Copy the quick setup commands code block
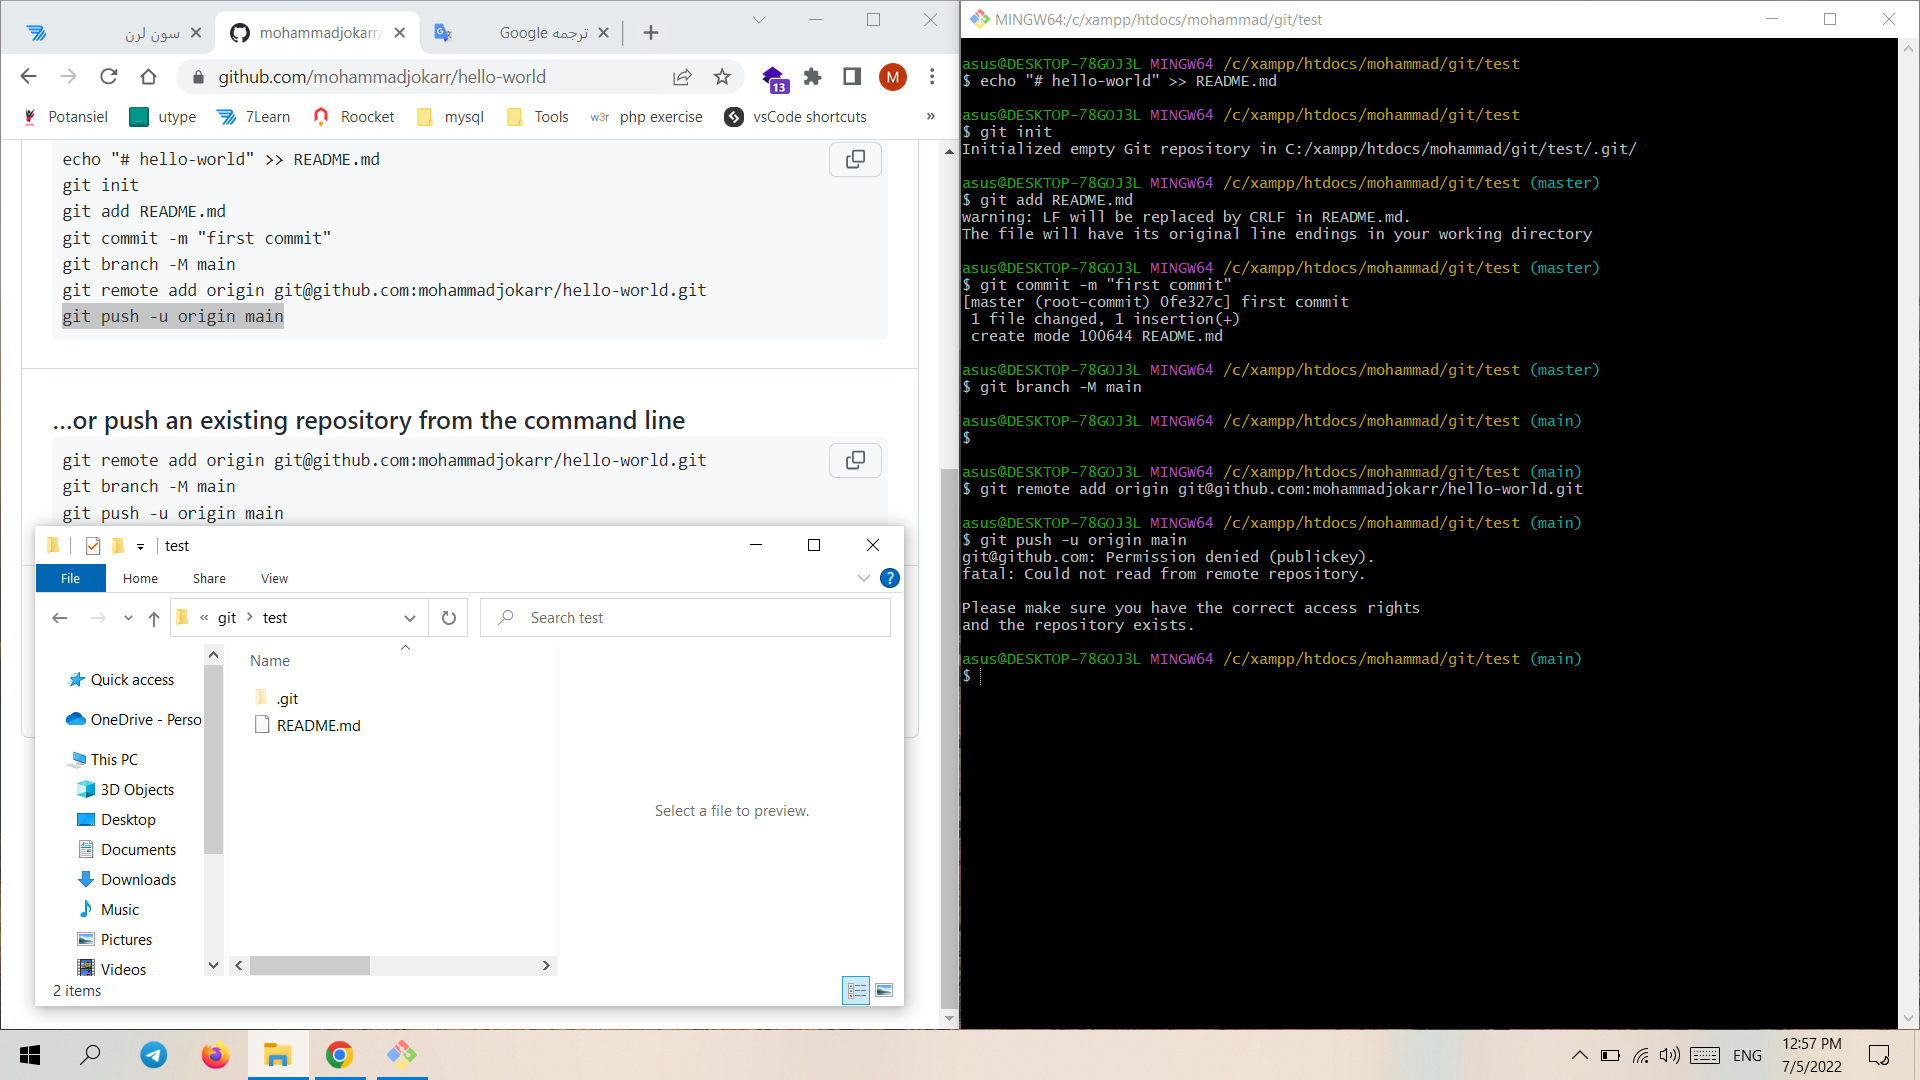The height and width of the screenshot is (1080, 1920). tap(855, 160)
